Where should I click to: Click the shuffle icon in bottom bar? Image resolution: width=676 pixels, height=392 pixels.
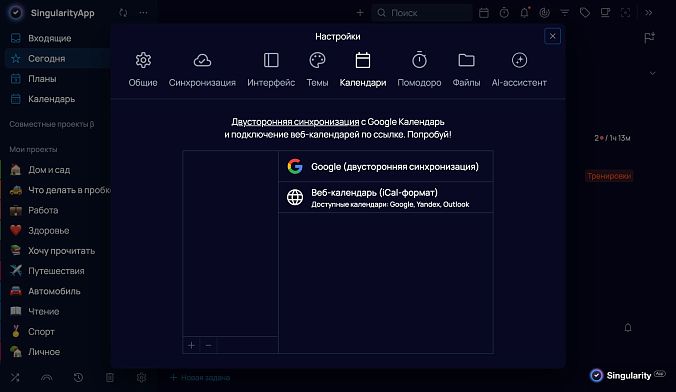[x=15, y=378]
